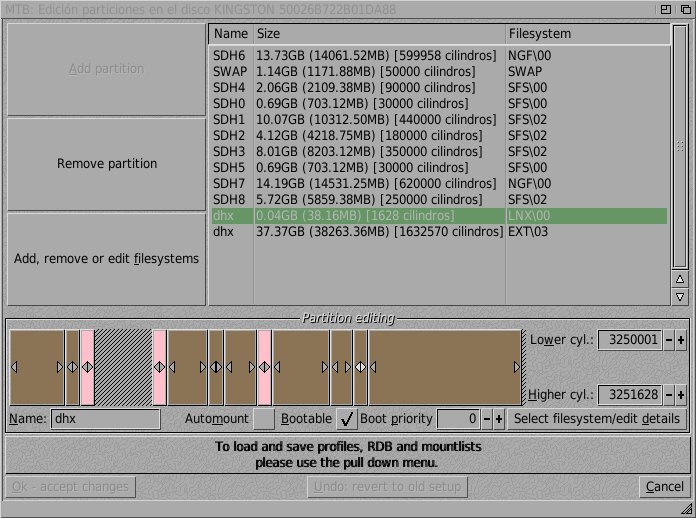Open Select filesystem/edit details
696x518 pixels.
click(597, 419)
